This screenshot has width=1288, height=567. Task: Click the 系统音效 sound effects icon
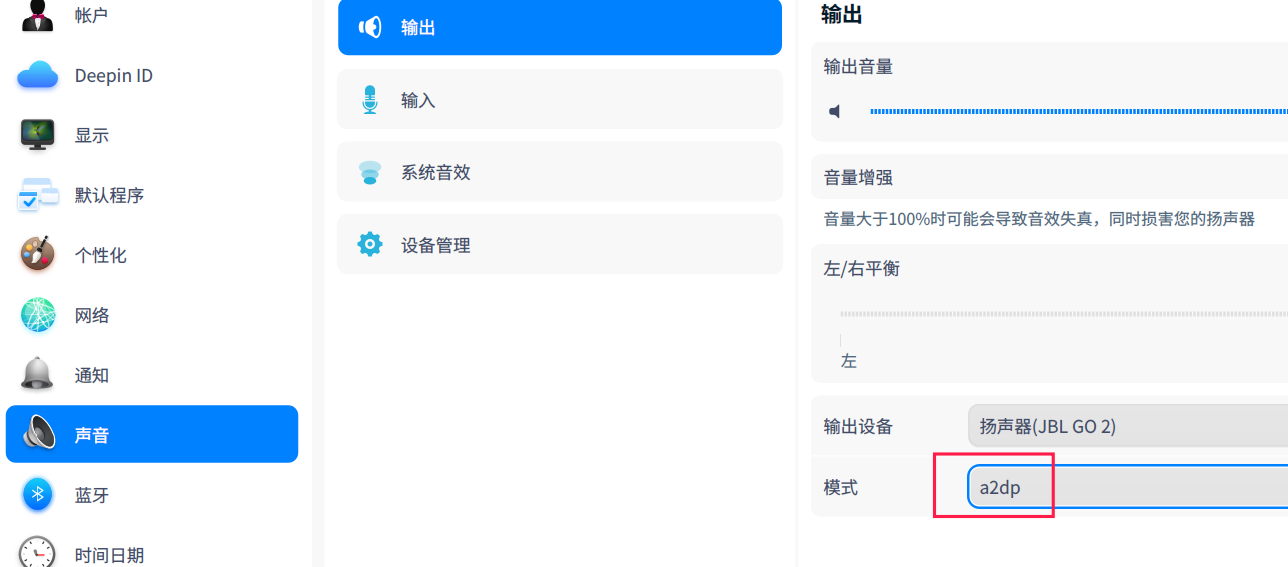[x=370, y=172]
